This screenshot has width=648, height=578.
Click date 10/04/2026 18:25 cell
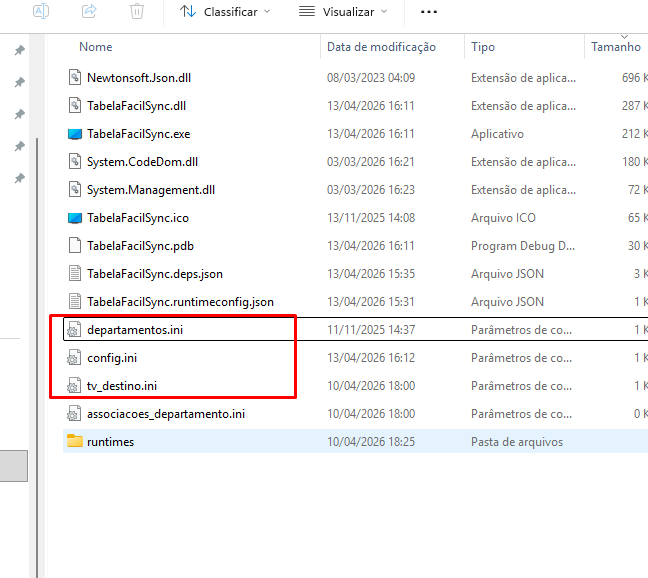pyautogui.click(x=371, y=442)
